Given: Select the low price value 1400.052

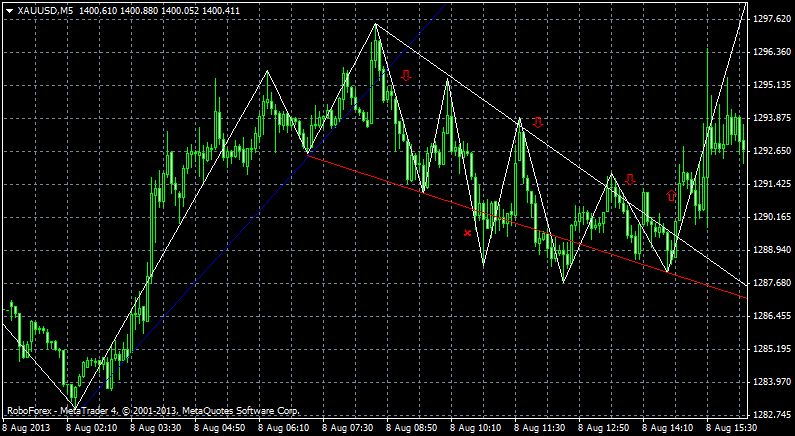Looking at the screenshot, I should [x=179, y=11].
